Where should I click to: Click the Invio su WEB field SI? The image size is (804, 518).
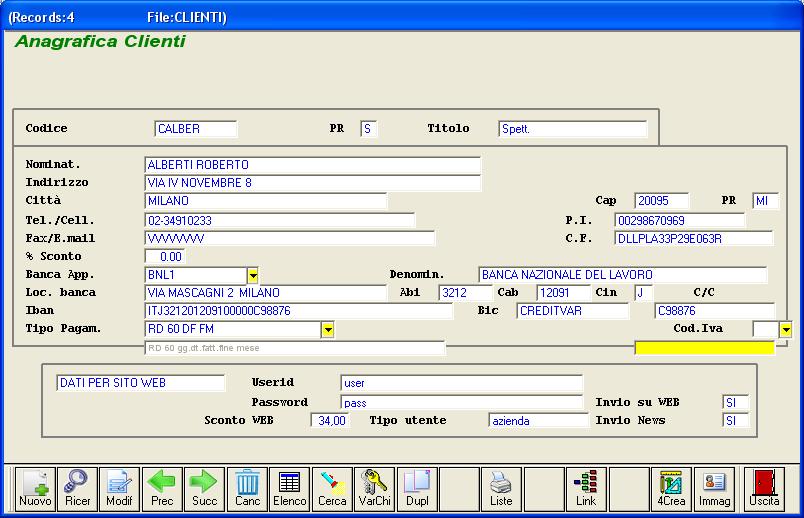(735, 402)
